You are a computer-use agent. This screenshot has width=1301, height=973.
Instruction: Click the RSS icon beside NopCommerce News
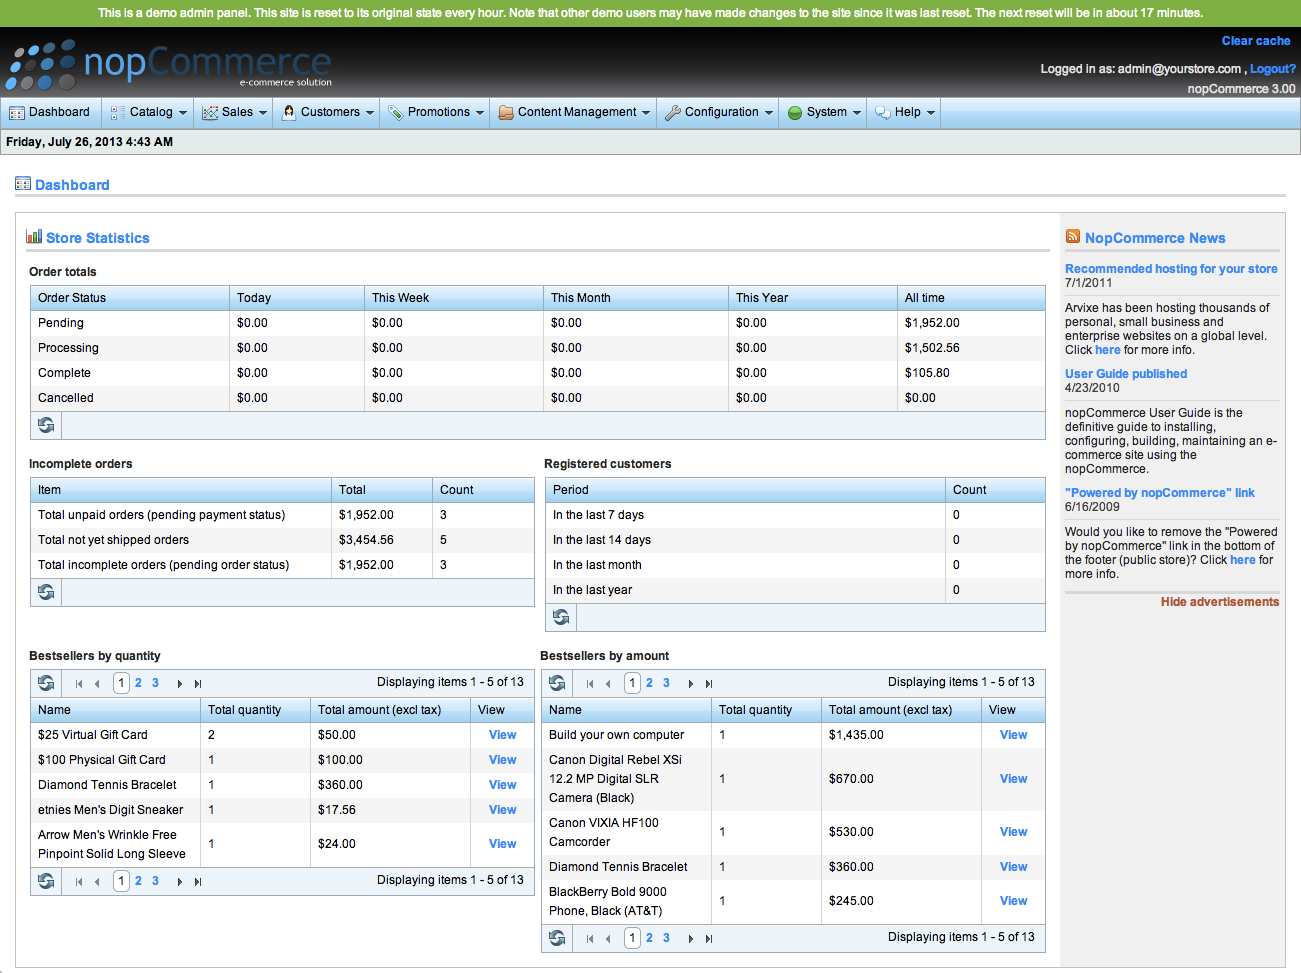click(1072, 237)
